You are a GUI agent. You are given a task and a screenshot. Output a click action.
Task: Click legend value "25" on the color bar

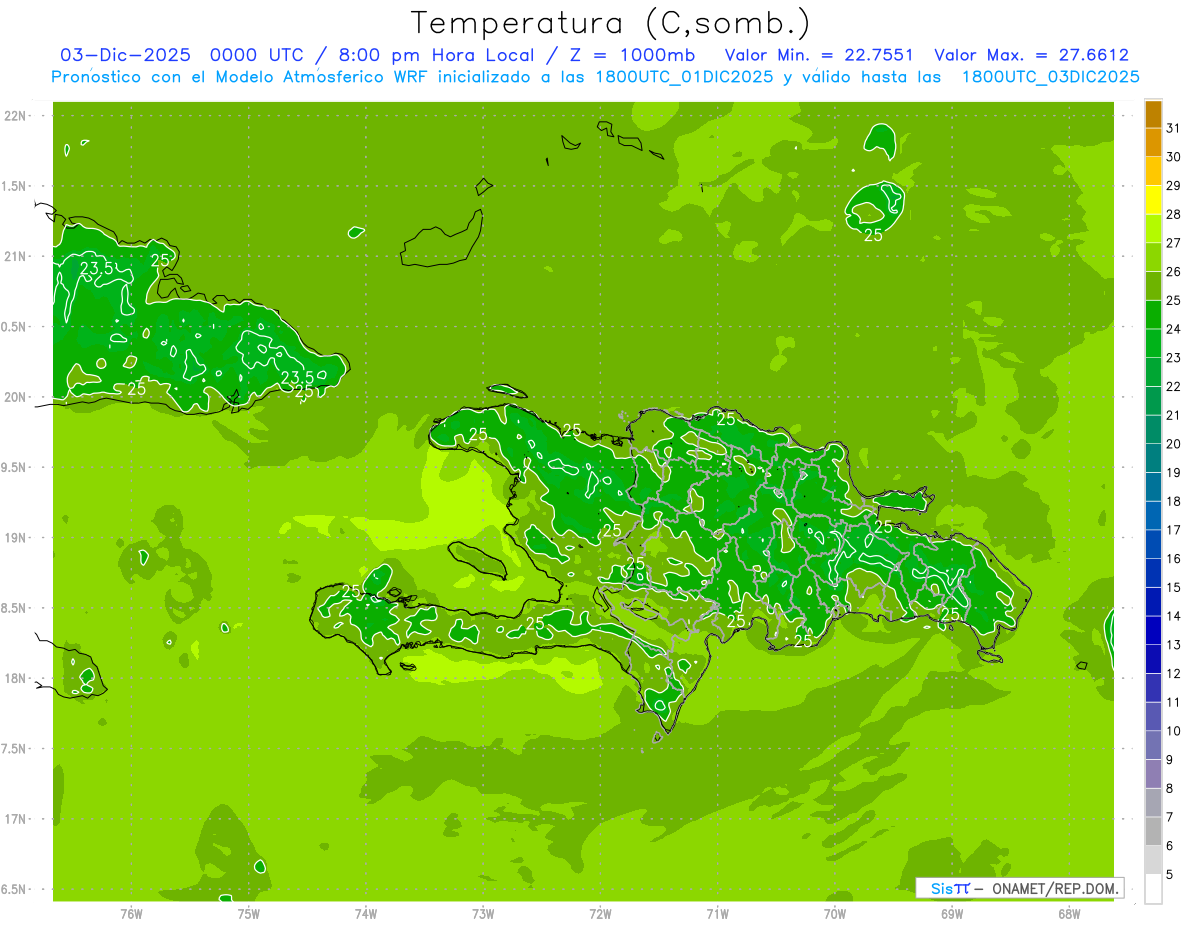point(1174,300)
